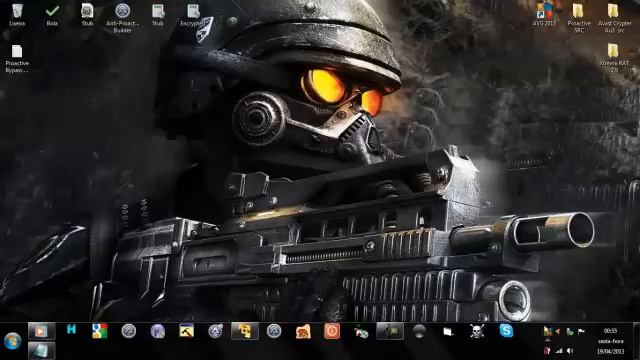The width and height of the screenshot is (640, 360).
Task: Select the Encrypted file on the desktop
Action: (x=193, y=15)
